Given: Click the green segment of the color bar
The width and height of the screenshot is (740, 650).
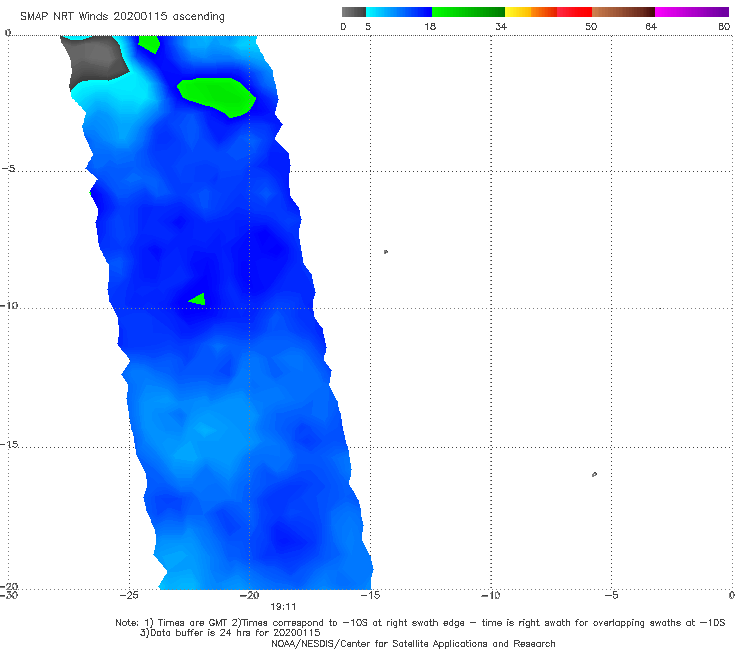Looking at the screenshot, I should [x=468, y=12].
